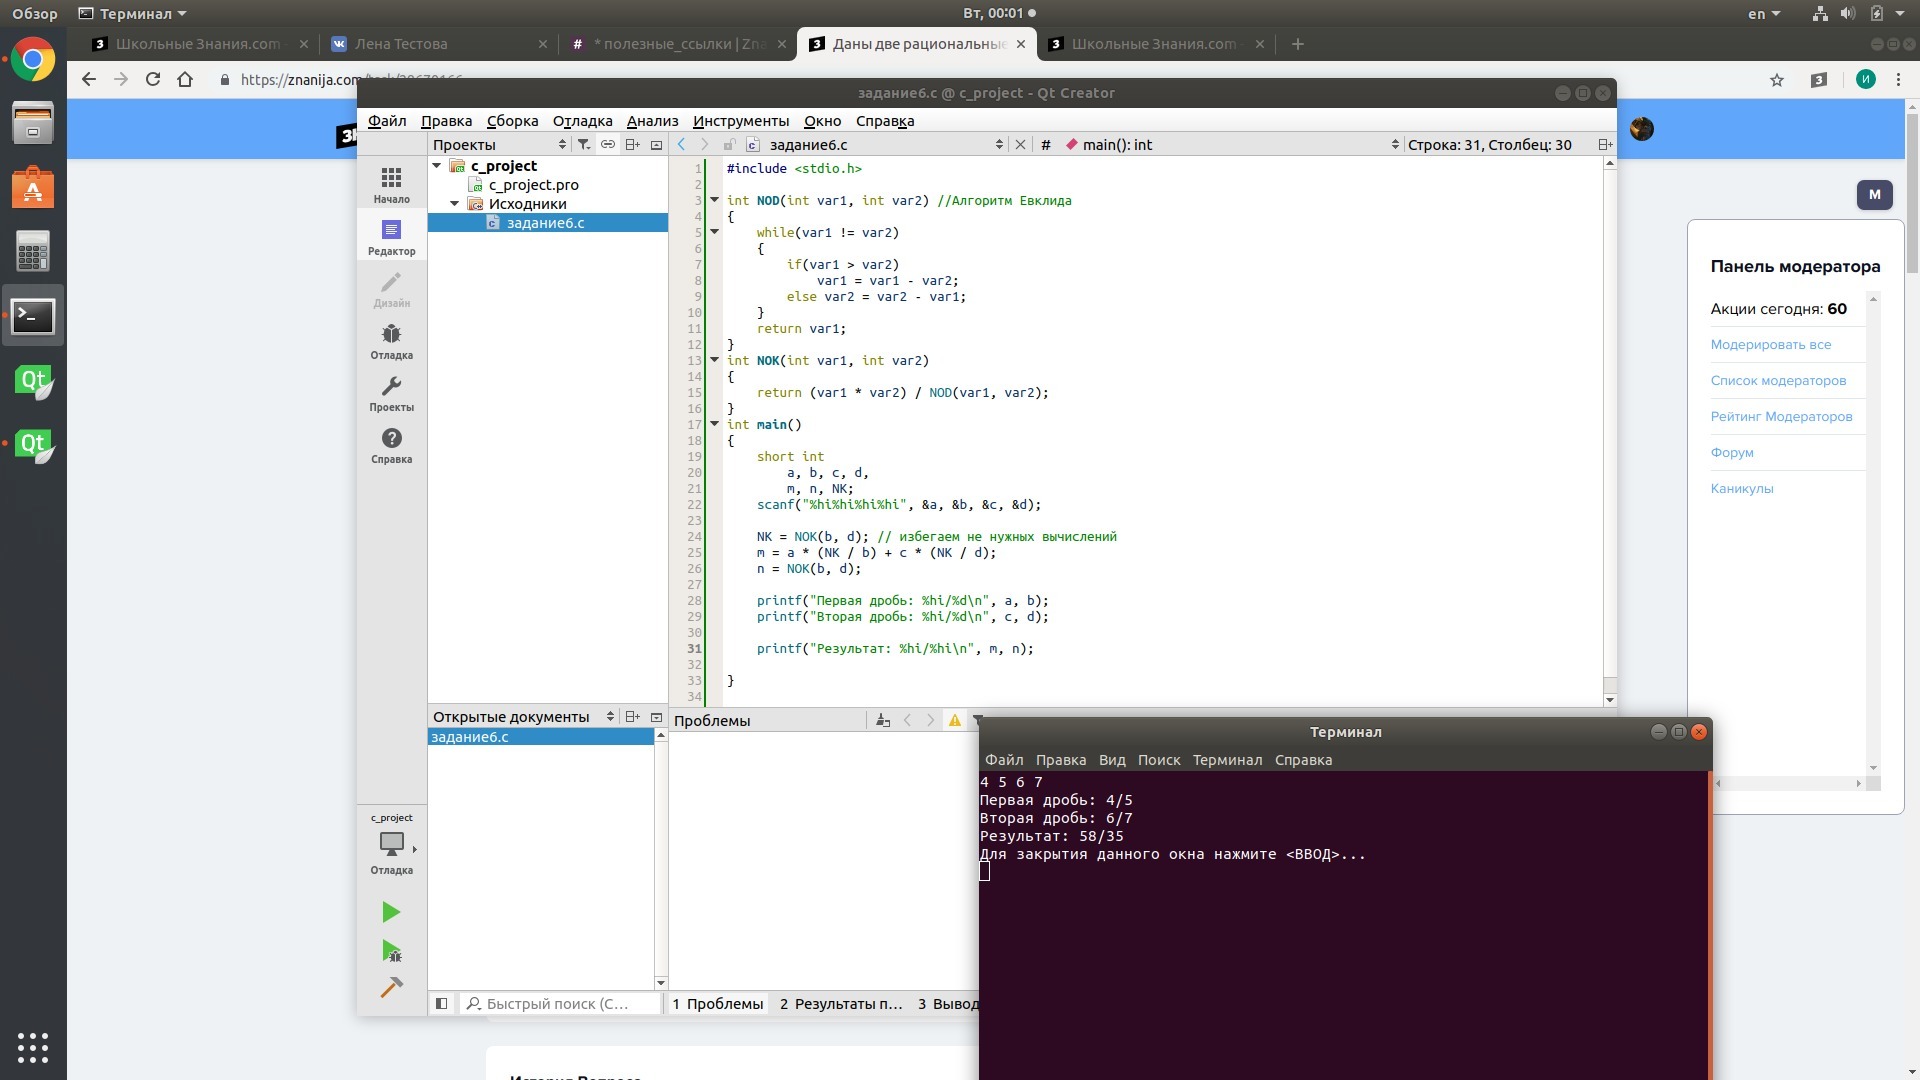Toggle warnings filter in Problems pane

click(955, 721)
